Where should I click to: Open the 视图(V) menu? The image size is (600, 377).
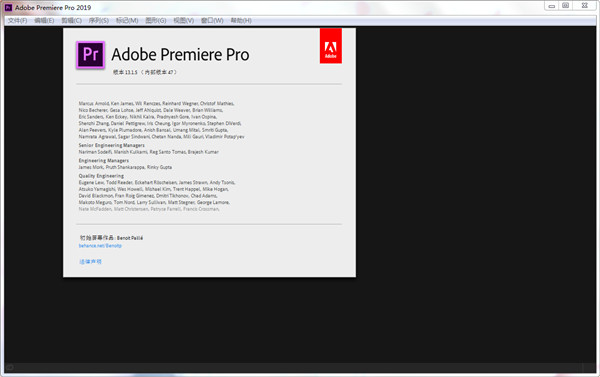[184, 21]
